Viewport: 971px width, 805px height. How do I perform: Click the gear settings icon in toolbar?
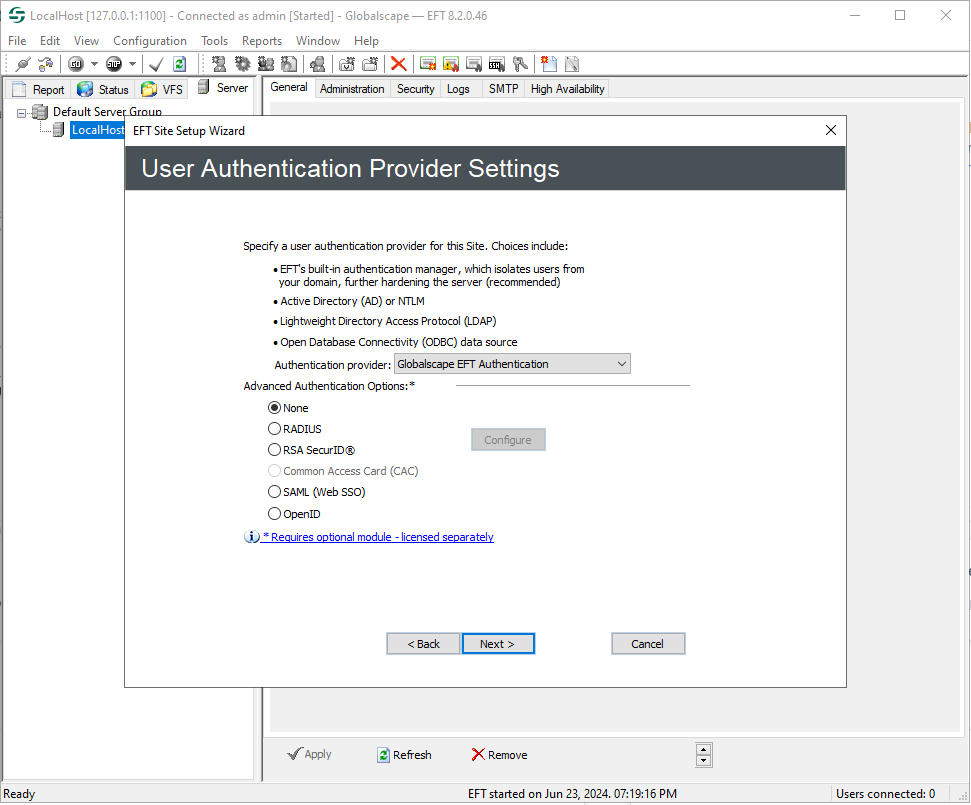pos(242,64)
